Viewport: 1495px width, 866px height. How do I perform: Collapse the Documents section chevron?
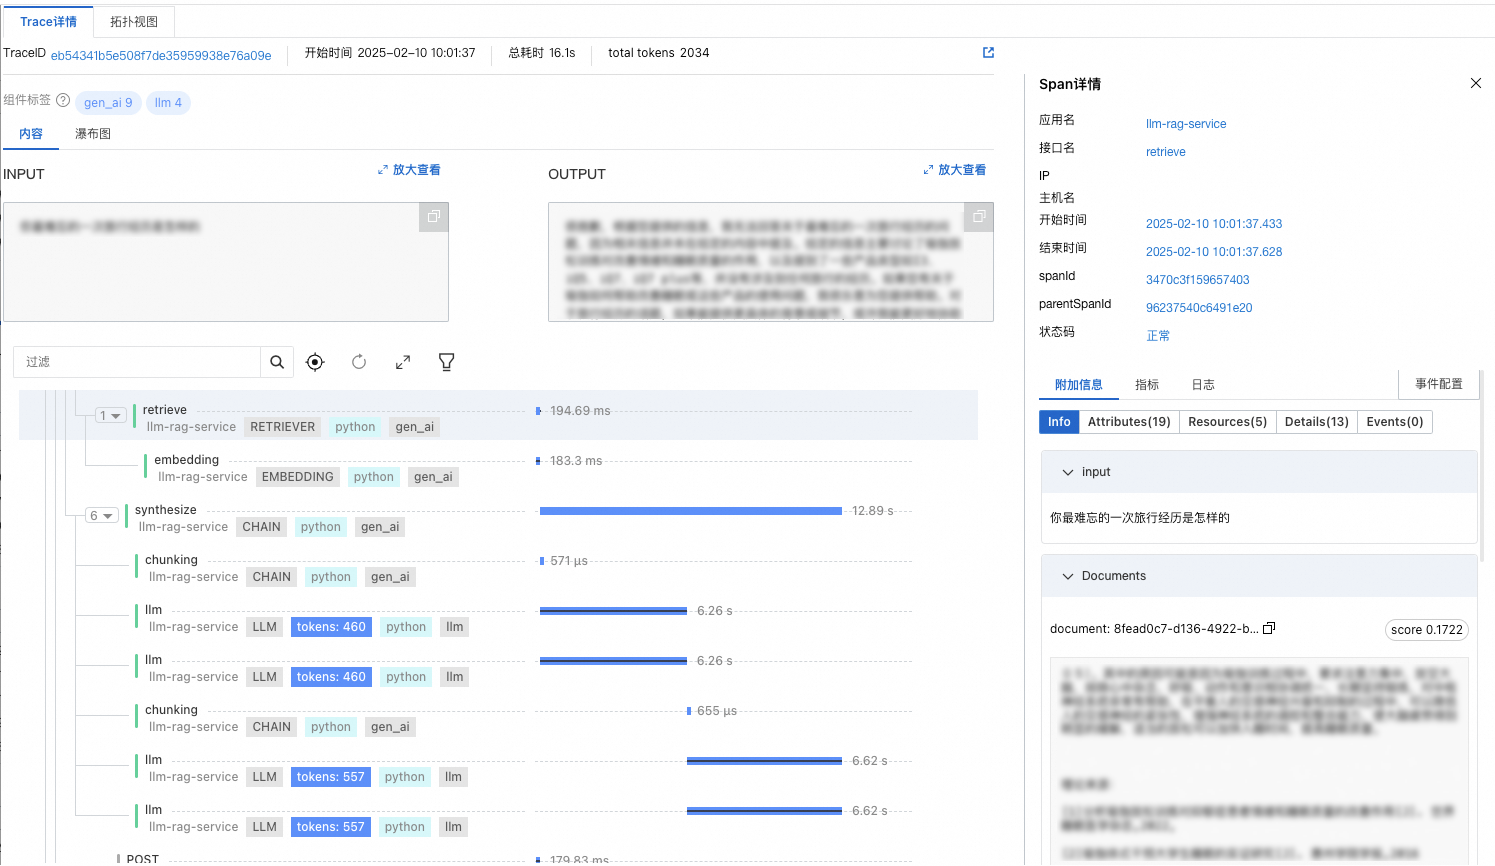(1068, 576)
